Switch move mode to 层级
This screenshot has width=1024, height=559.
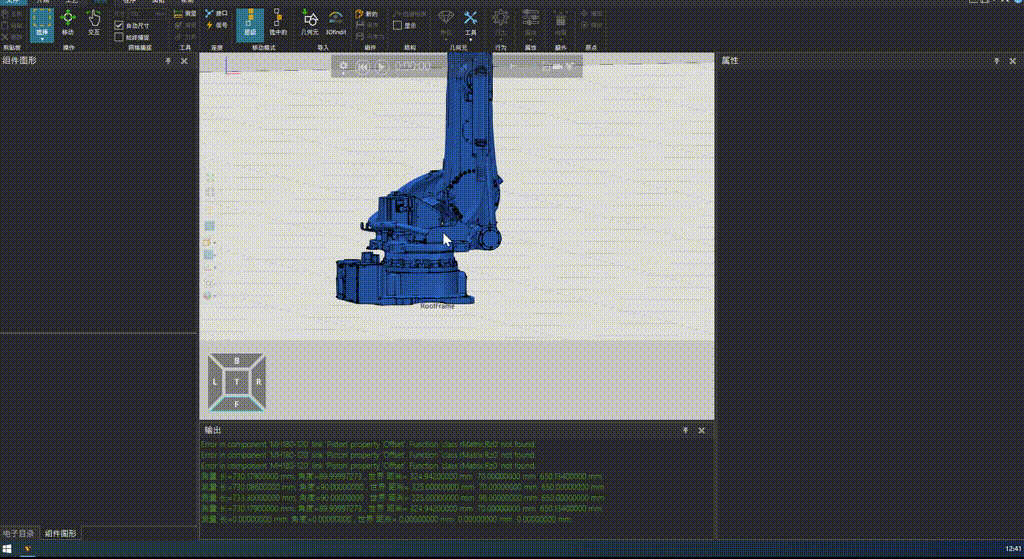tap(249, 24)
